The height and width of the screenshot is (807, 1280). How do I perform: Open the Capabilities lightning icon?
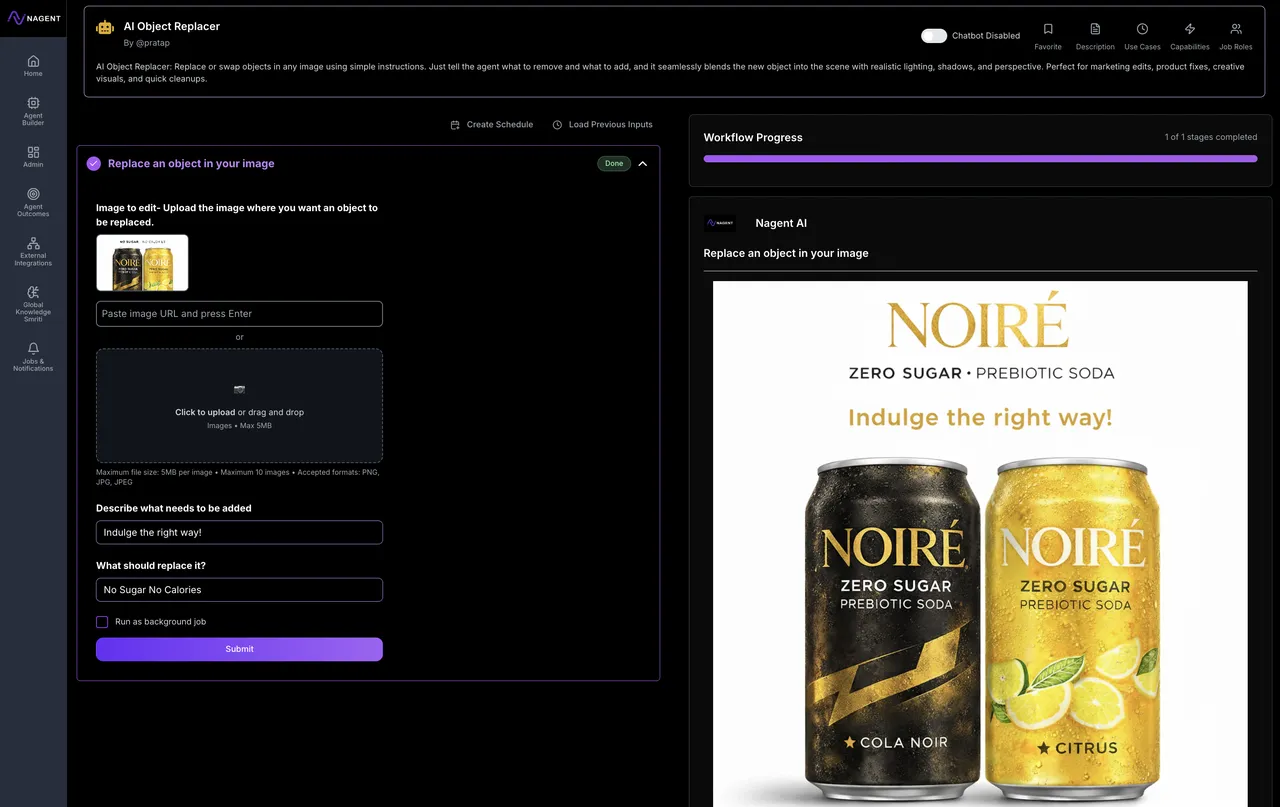(x=1190, y=29)
